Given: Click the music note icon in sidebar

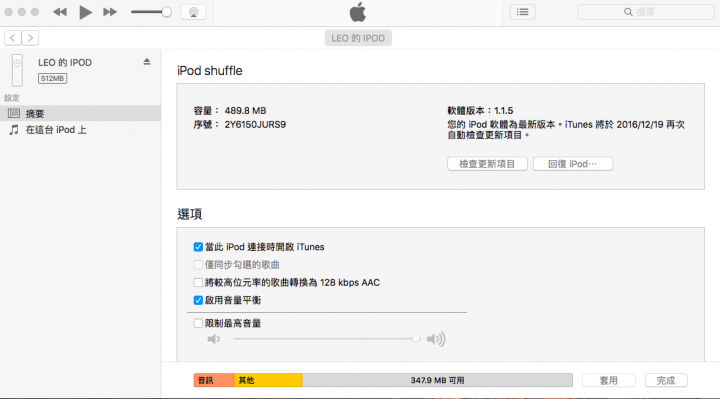Looking at the screenshot, I should point(14,129).
